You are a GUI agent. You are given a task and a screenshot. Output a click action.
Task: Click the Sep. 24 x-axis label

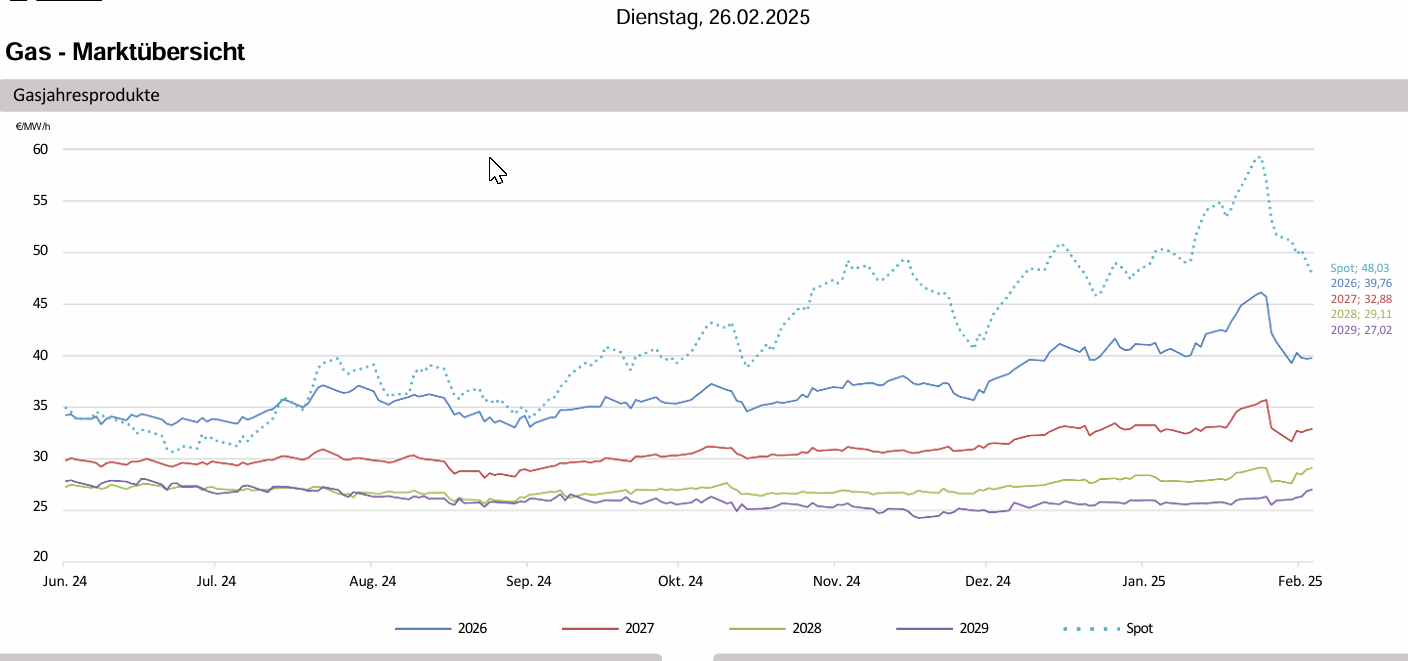tap(529, 581)
